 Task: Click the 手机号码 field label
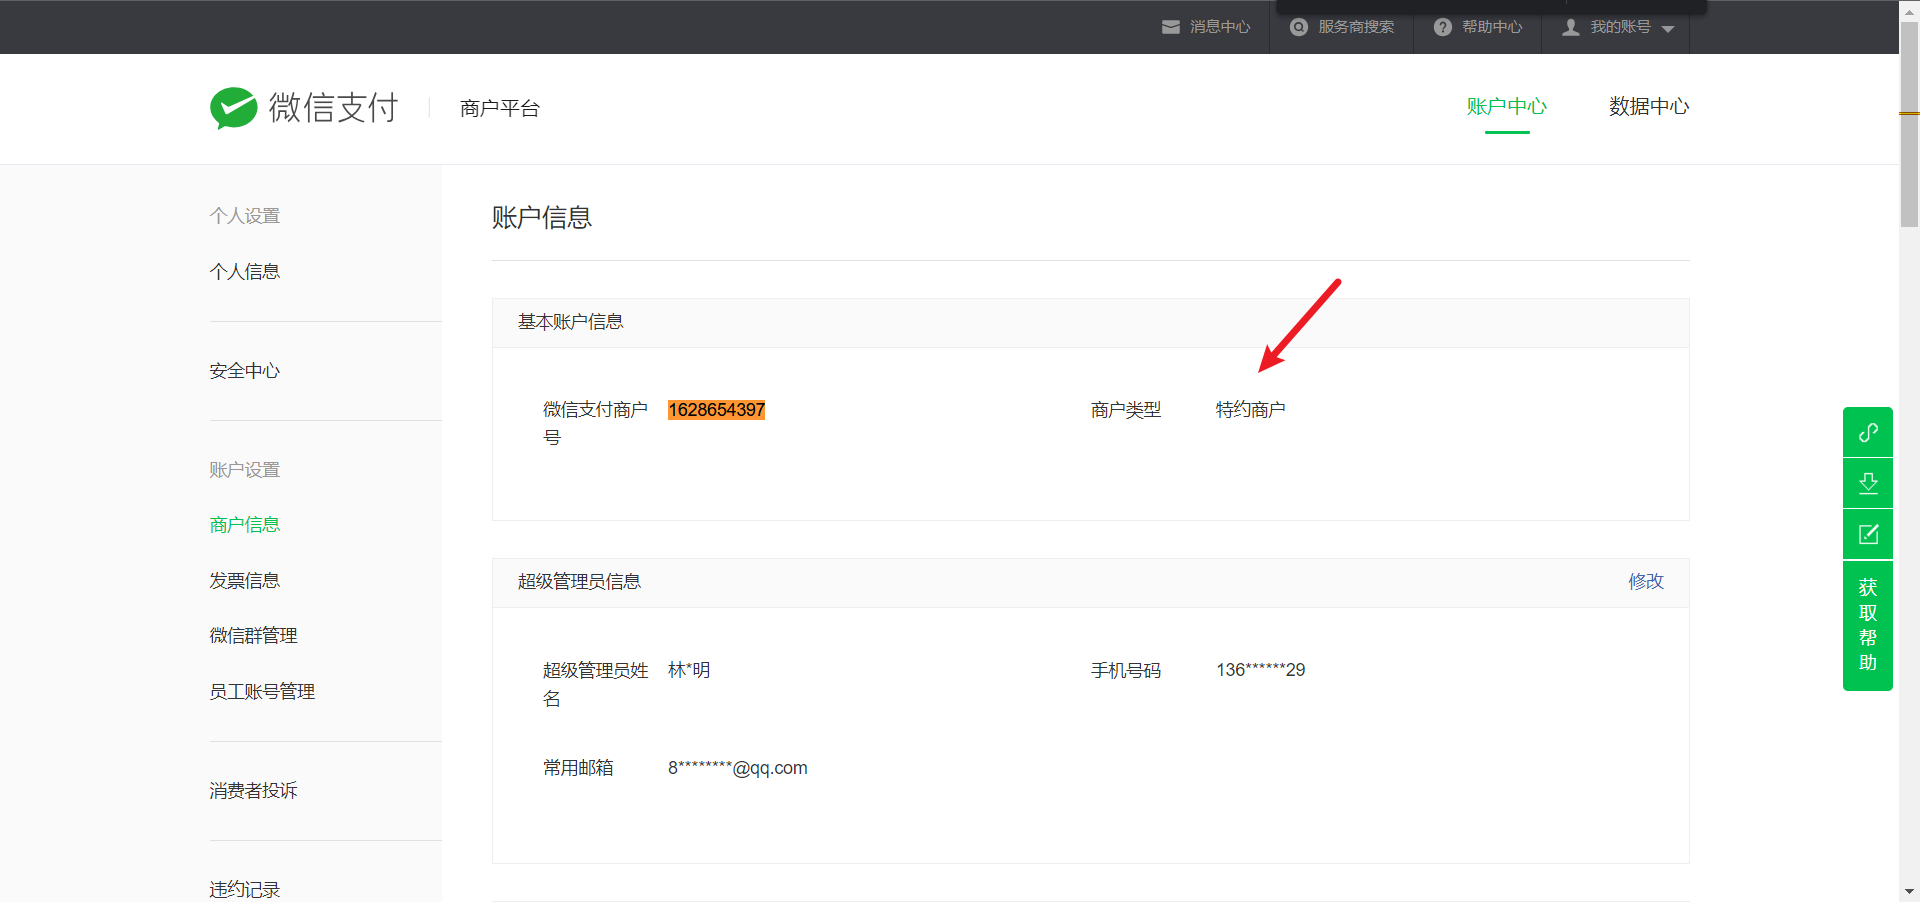[1126, 670]
